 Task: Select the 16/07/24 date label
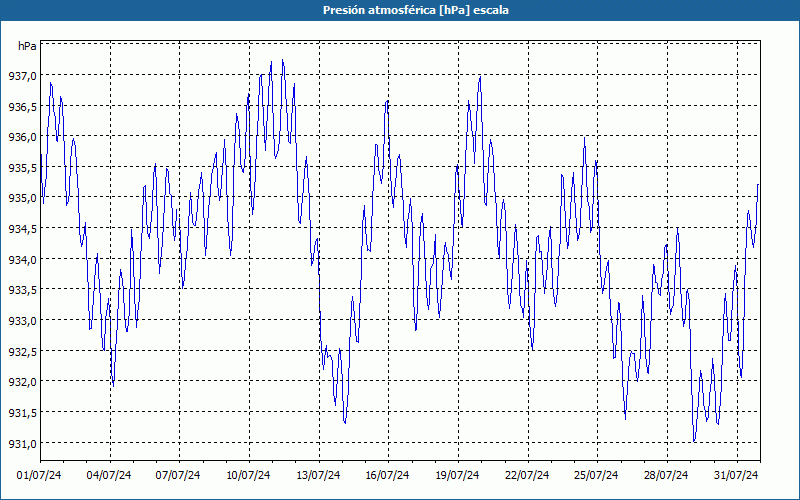[387, 475]
